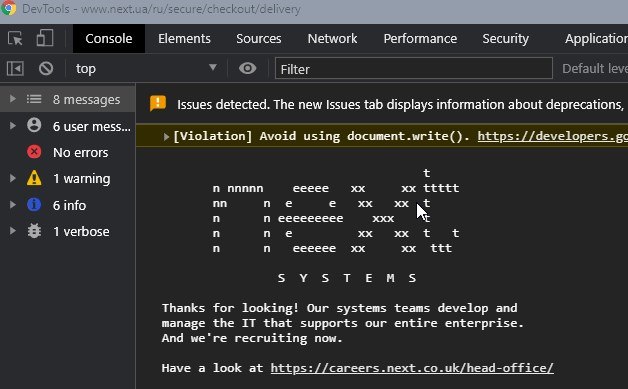Select the user messages person icon

click(34, 125)
